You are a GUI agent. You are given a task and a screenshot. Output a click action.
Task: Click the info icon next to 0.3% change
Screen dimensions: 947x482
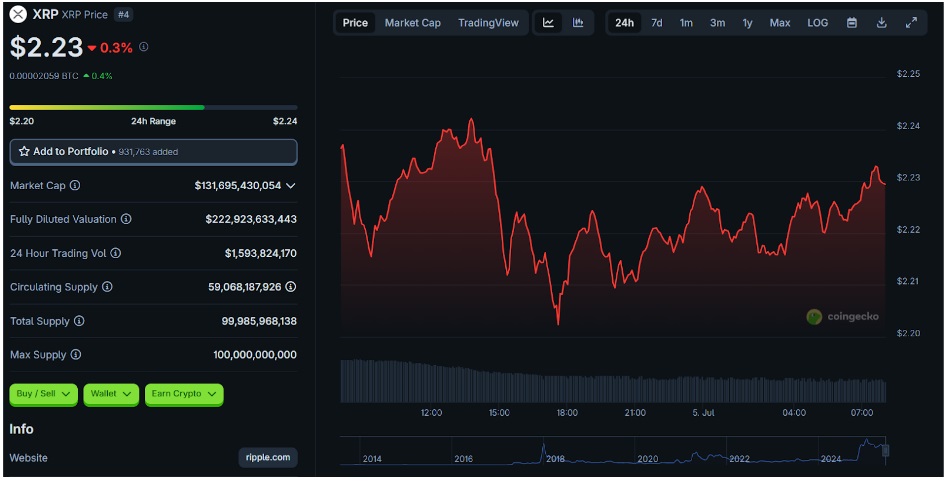(144, 47)
